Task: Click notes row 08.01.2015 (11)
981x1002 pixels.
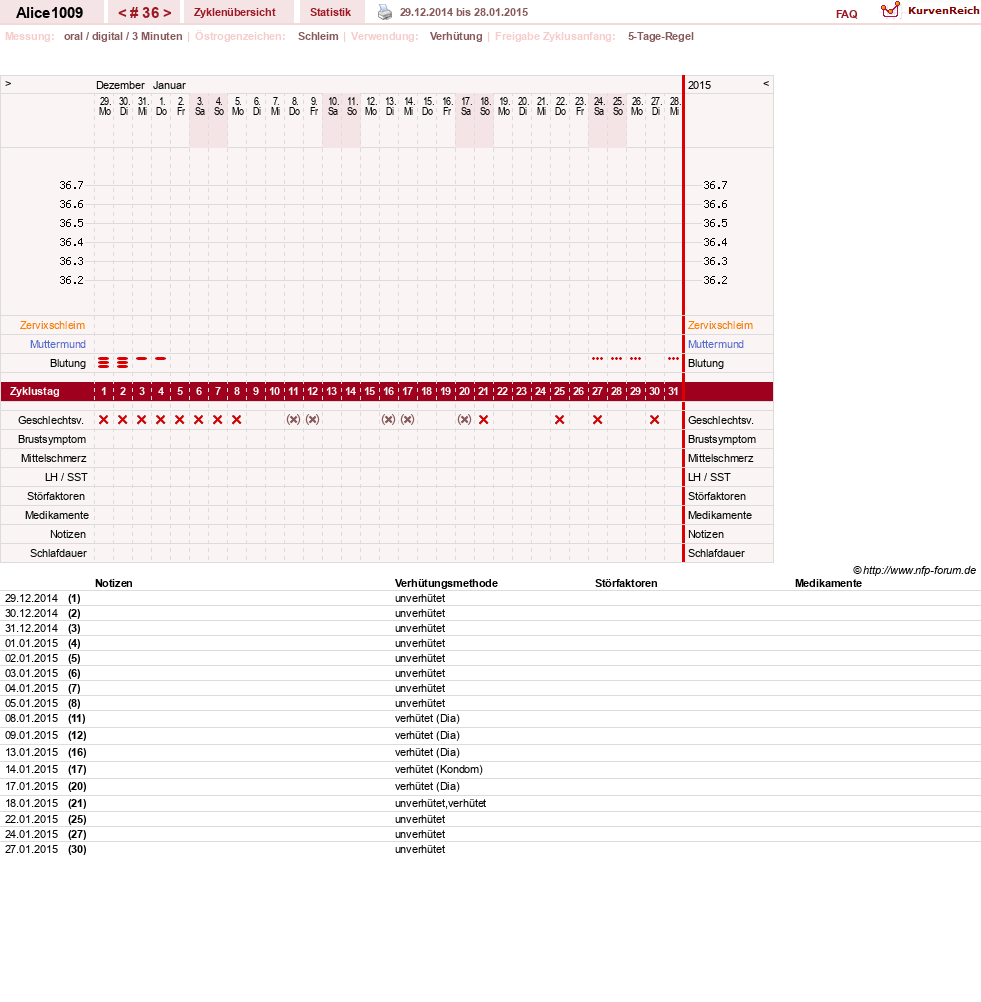Action: tap(490, 718)
